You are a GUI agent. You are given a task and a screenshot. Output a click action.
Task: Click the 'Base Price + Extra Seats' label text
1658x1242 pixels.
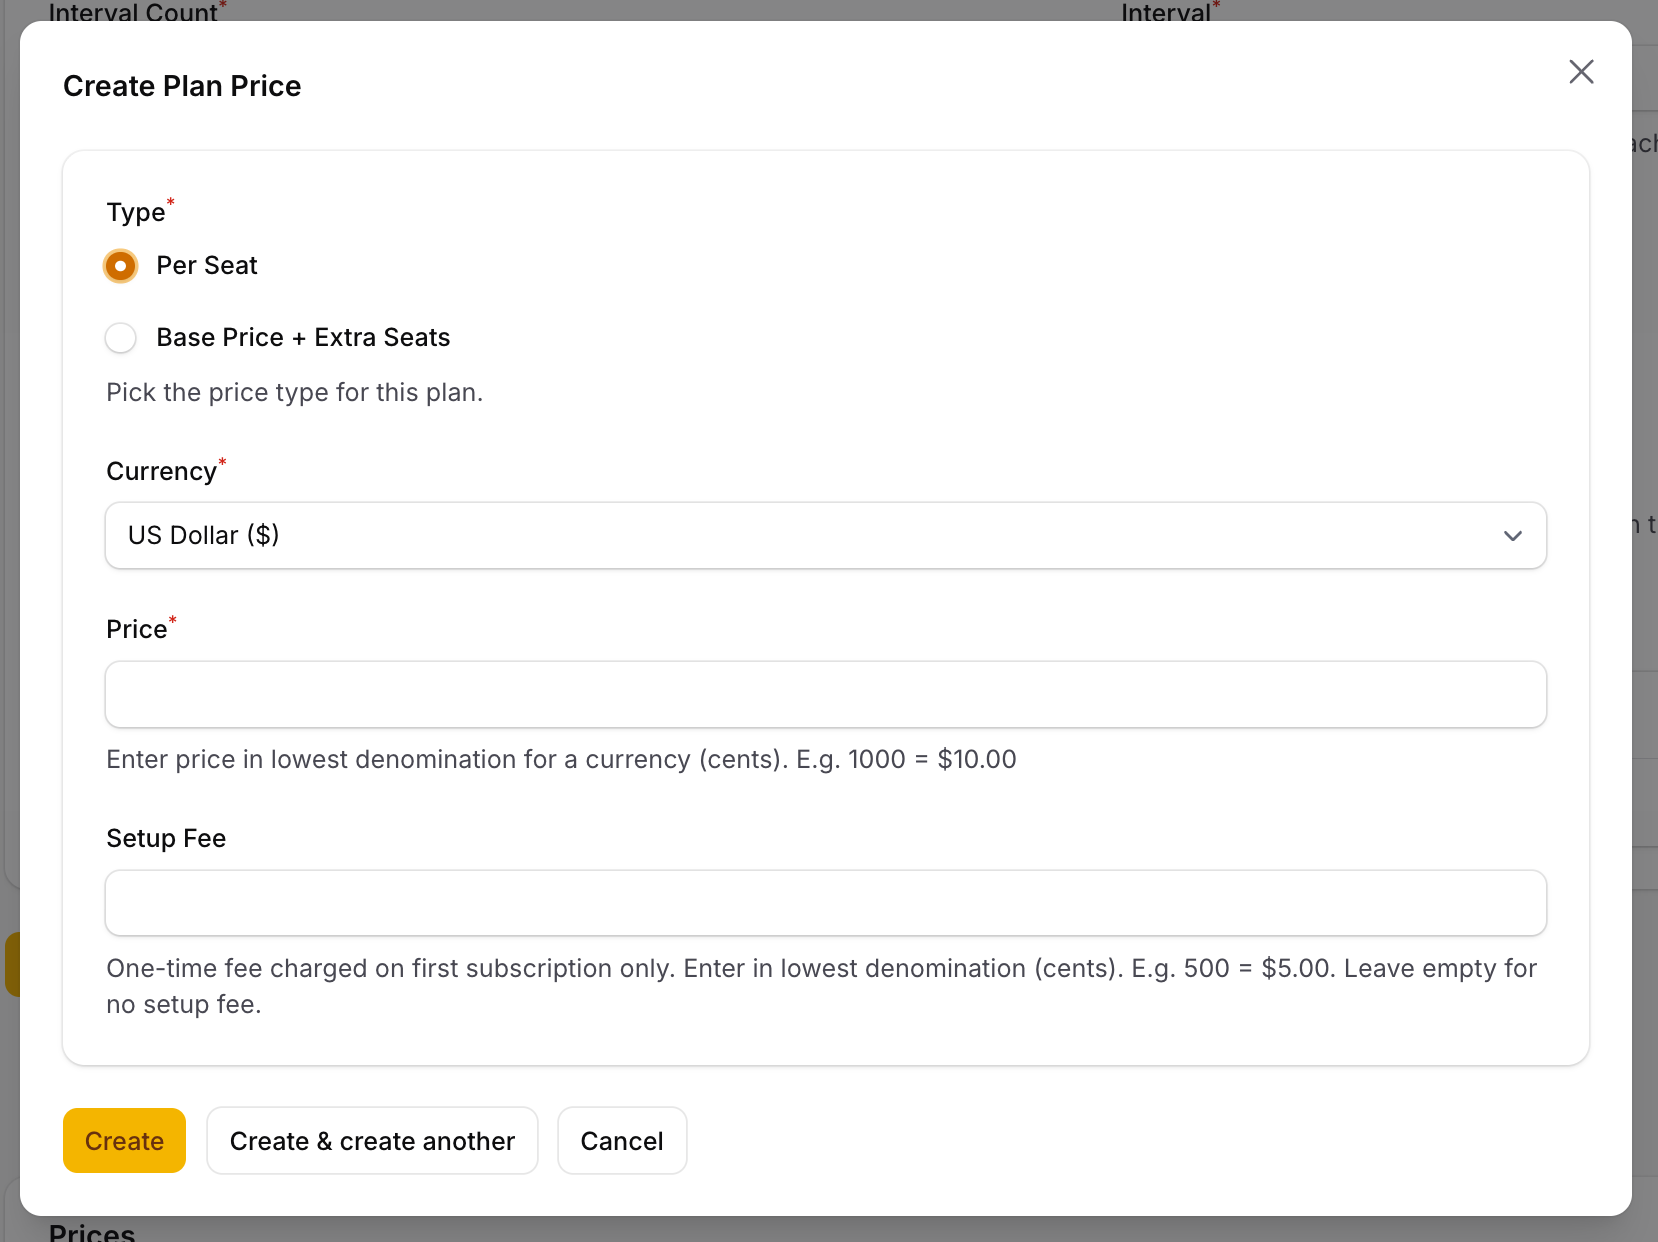[x=303, y=338]
